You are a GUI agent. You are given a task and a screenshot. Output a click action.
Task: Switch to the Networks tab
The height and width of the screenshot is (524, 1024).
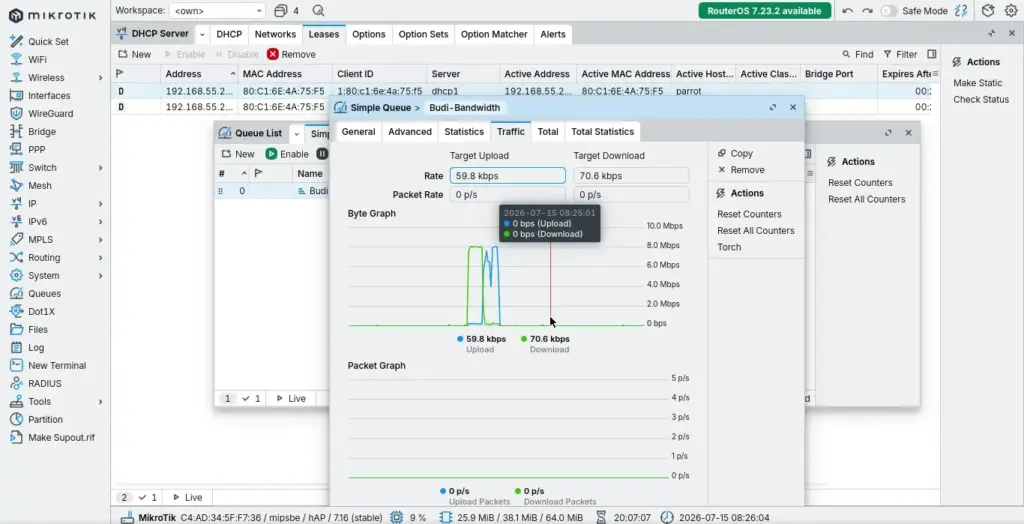[275, 34]
